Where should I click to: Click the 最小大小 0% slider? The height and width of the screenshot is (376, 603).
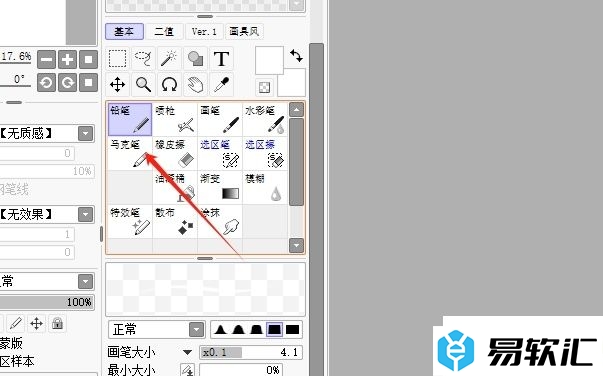tap(241, 370)
